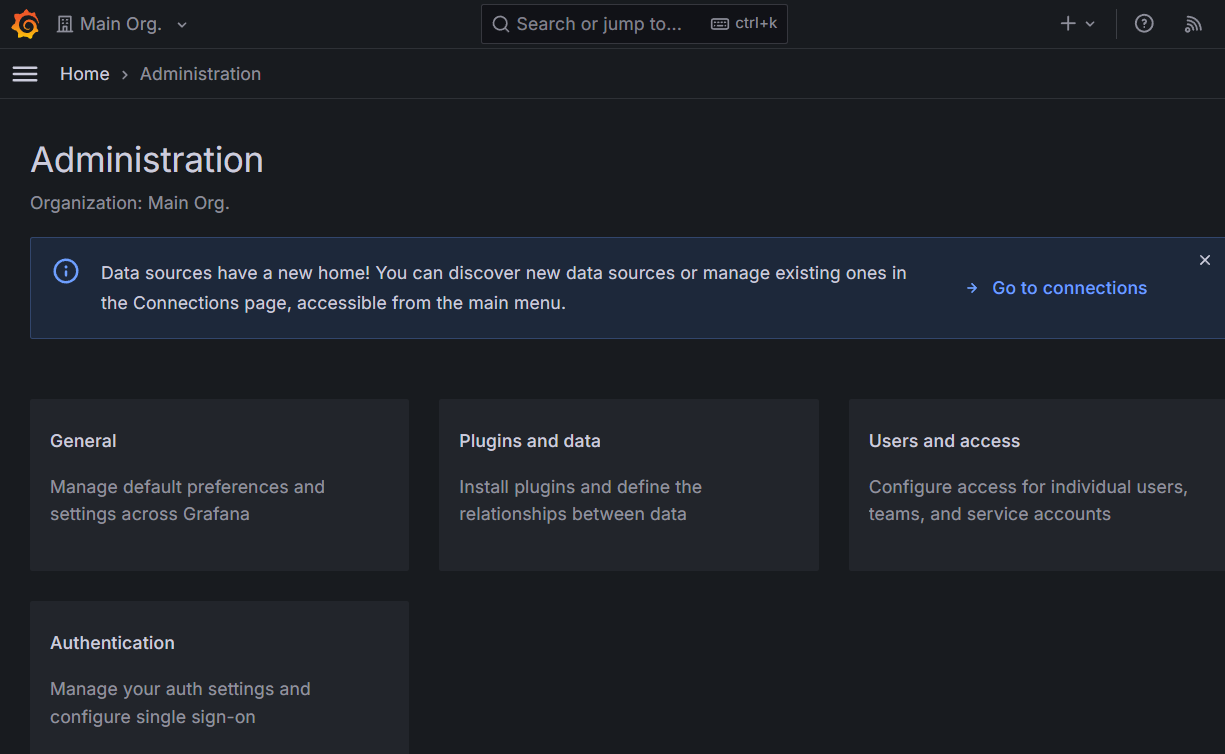Open the help question mark icon

point(1144,24)
